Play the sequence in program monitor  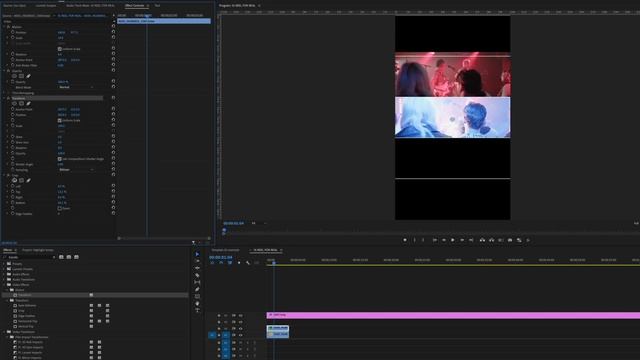point(453,240)
